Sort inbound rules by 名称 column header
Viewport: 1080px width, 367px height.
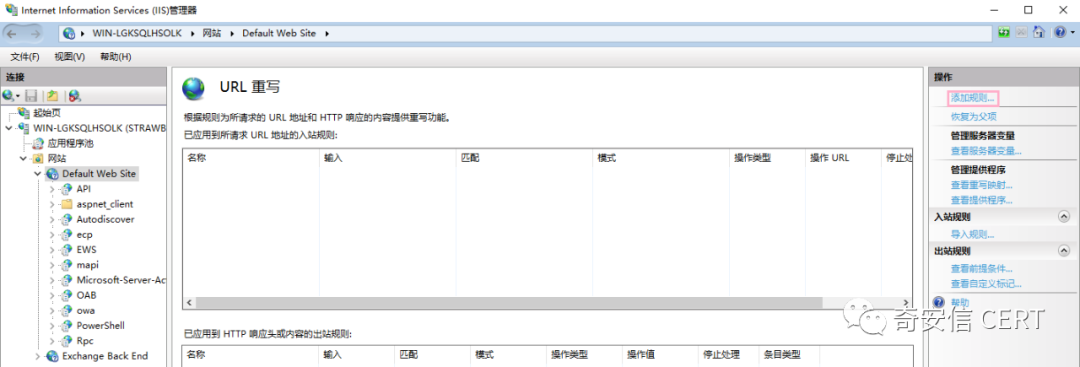(251, 158)
